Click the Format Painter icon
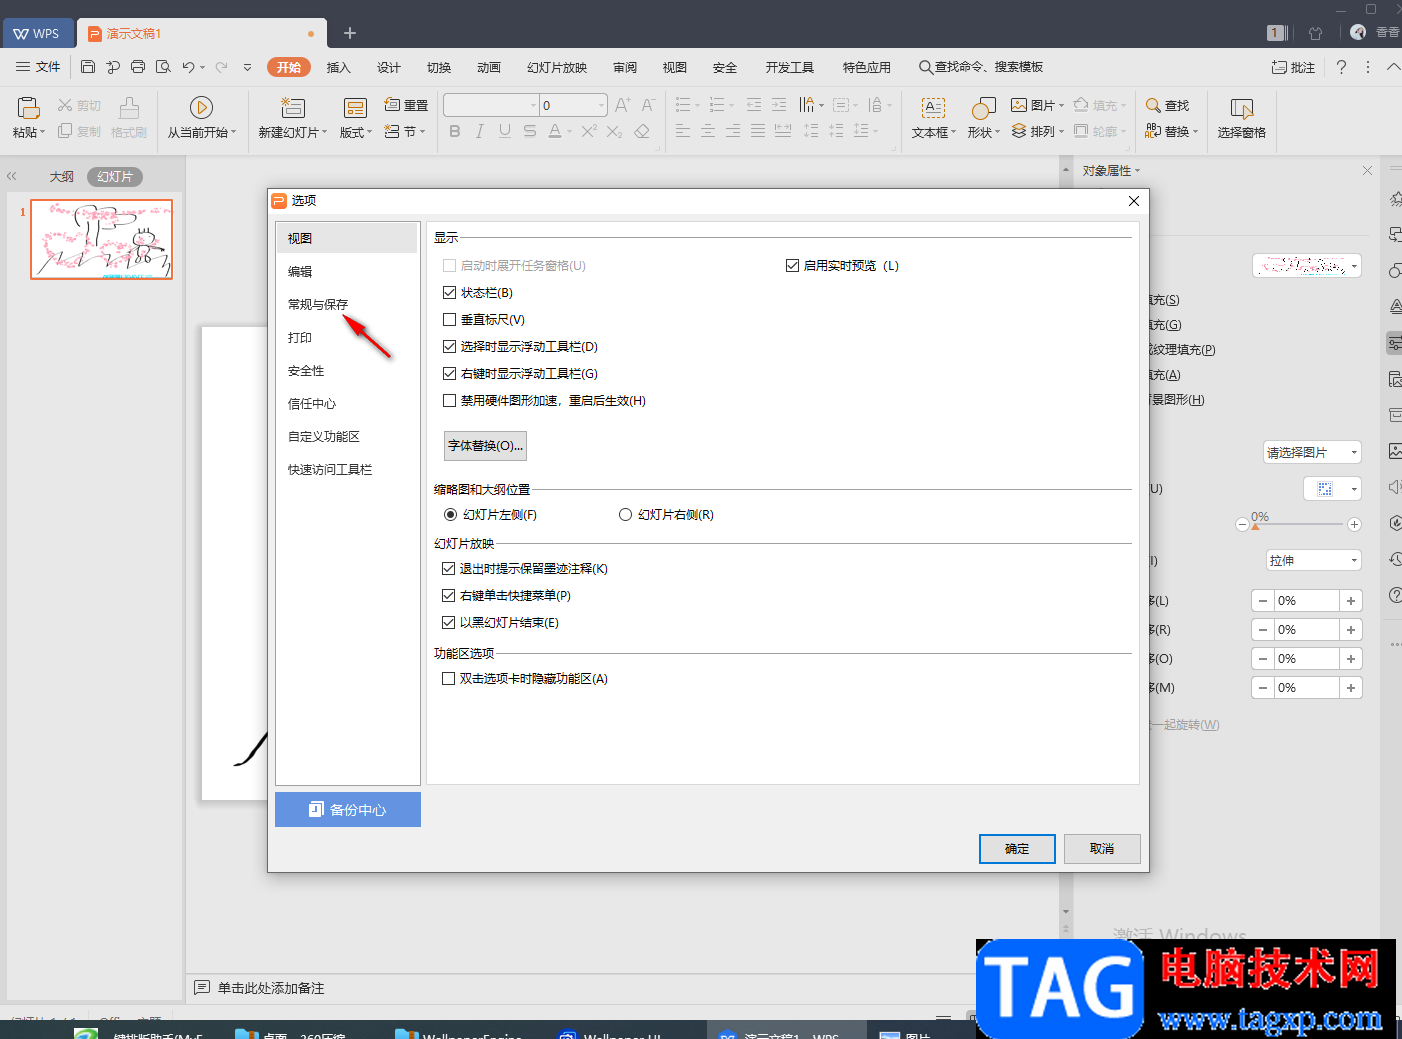This screenshot has height=1039, width=1402. (129, 107)
